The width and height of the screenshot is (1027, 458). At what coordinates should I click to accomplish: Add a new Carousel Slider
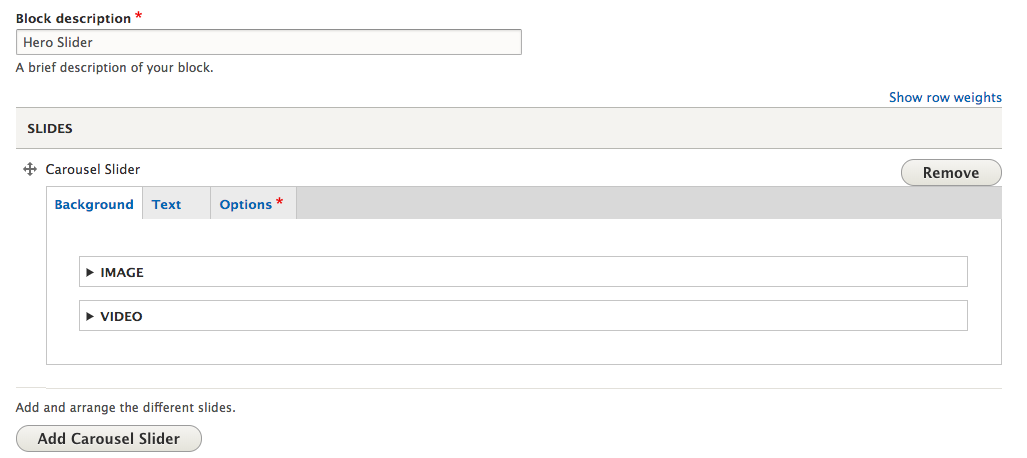coord(109,439)
